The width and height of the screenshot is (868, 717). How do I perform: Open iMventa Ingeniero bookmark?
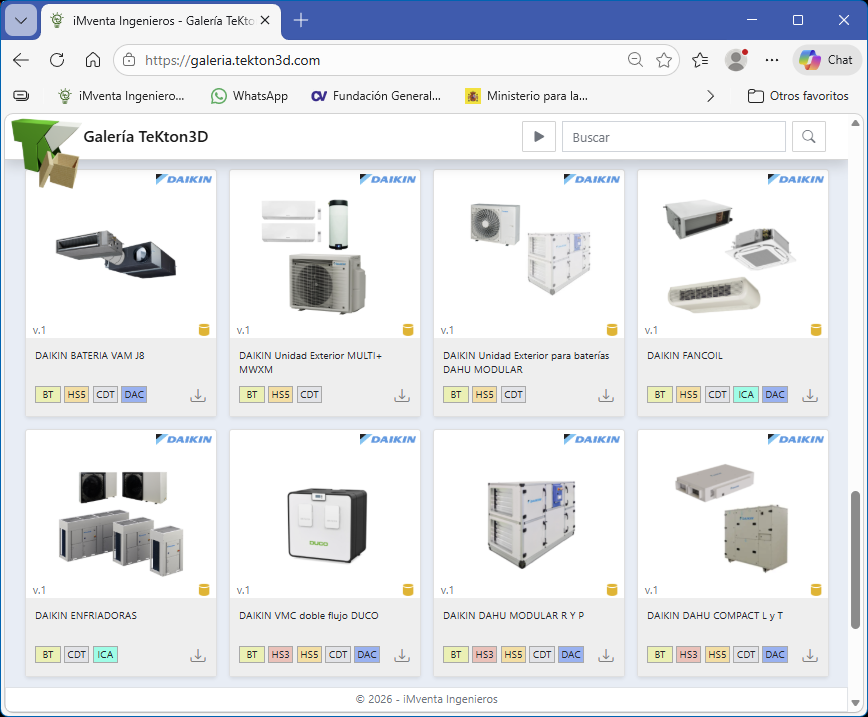122,96
